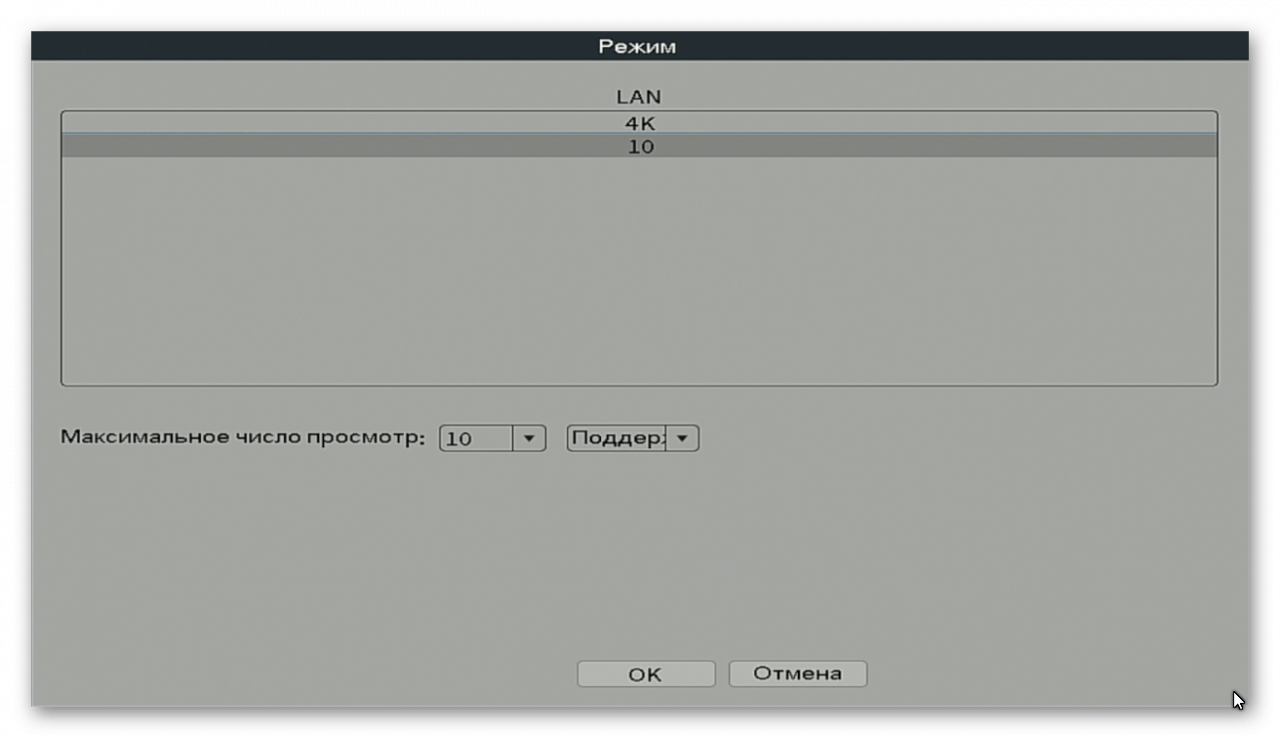Click the triangle icon beside Поддер
1280x738 pixels.
(682, 438)
